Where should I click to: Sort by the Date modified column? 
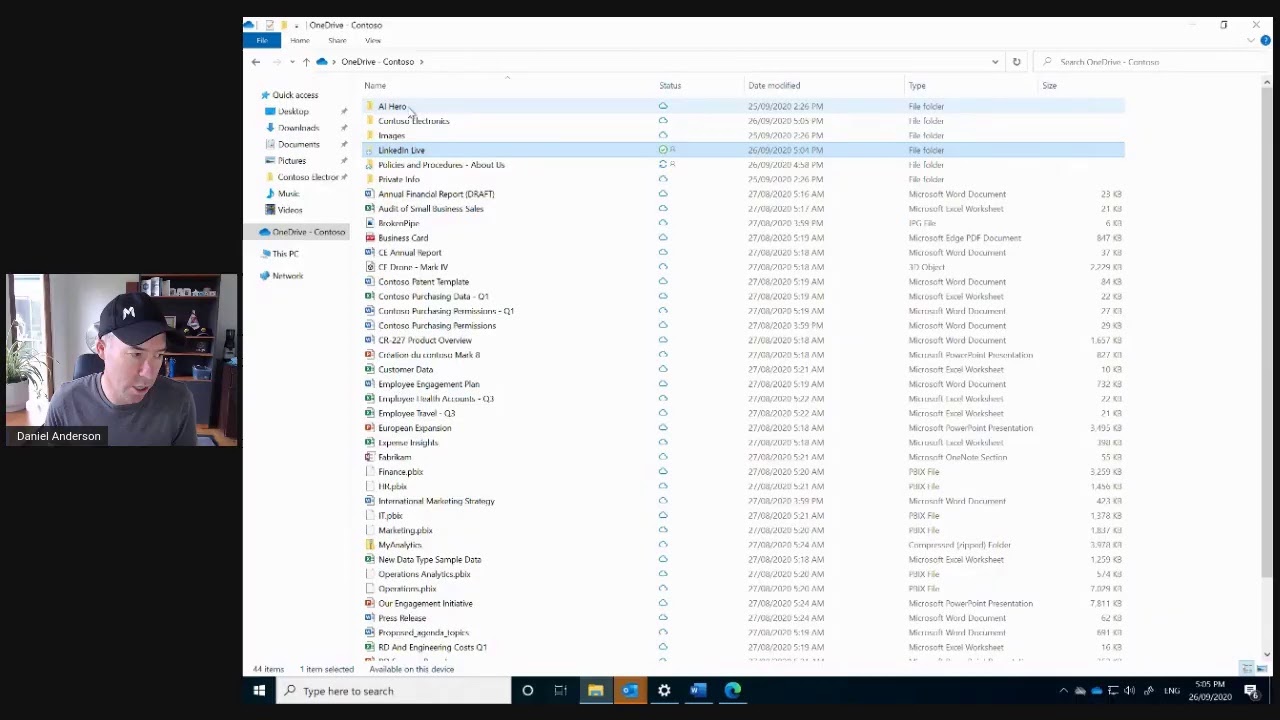point(774,86)
